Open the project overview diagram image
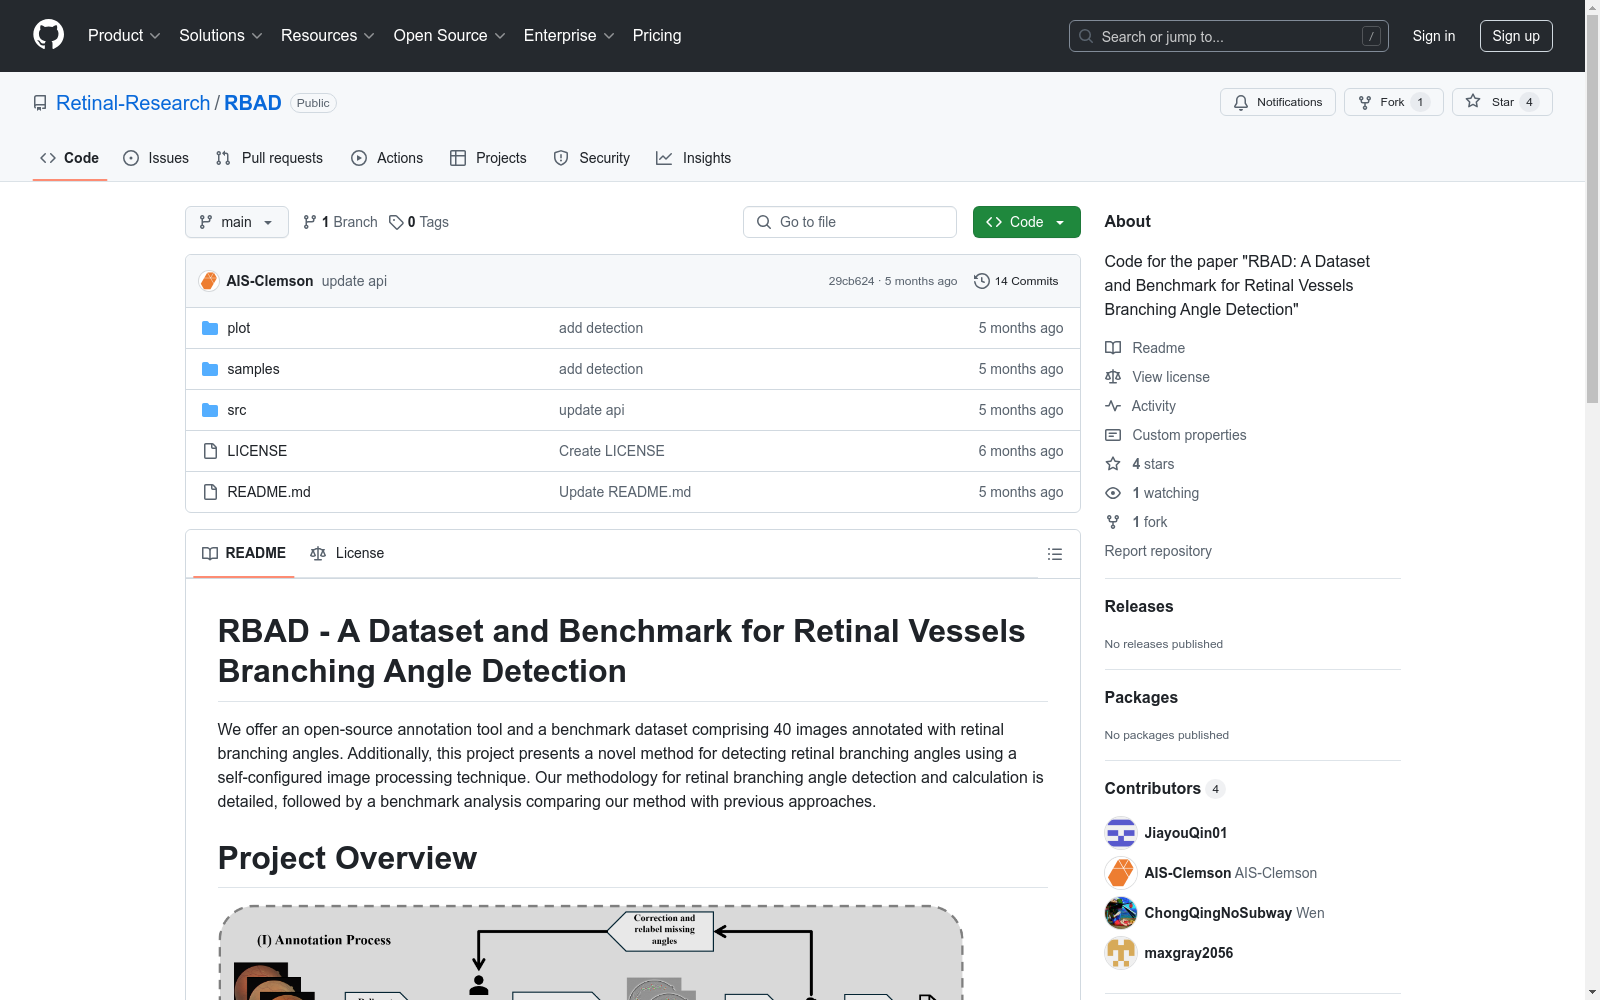The image size is (1600, 1000). 591,952
